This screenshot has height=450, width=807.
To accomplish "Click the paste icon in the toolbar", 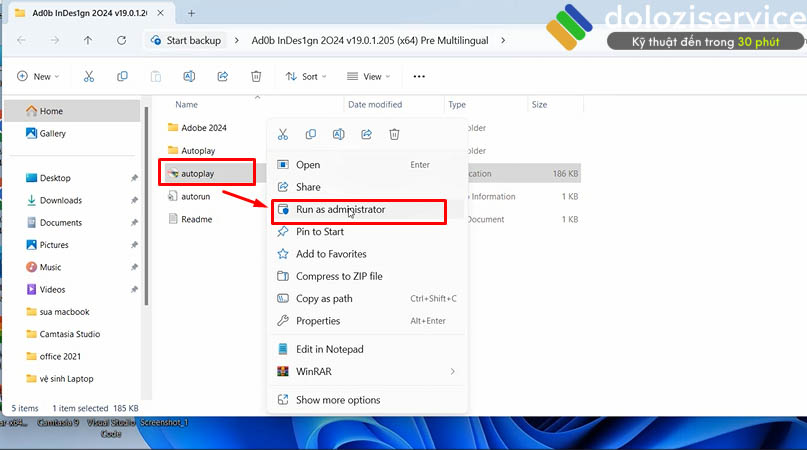I will click(x=155, y=76).
